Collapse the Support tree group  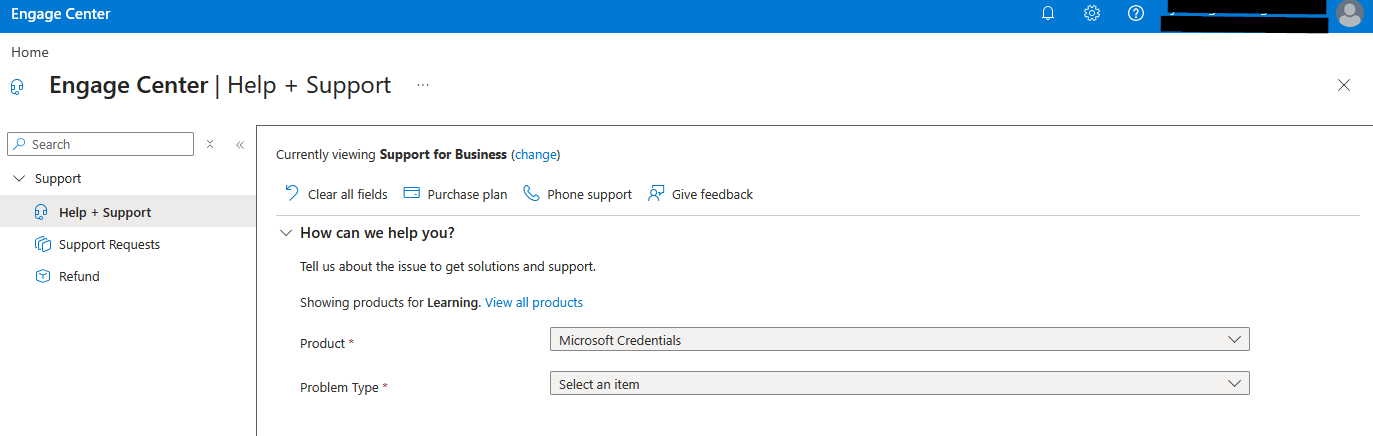(19, 178)
